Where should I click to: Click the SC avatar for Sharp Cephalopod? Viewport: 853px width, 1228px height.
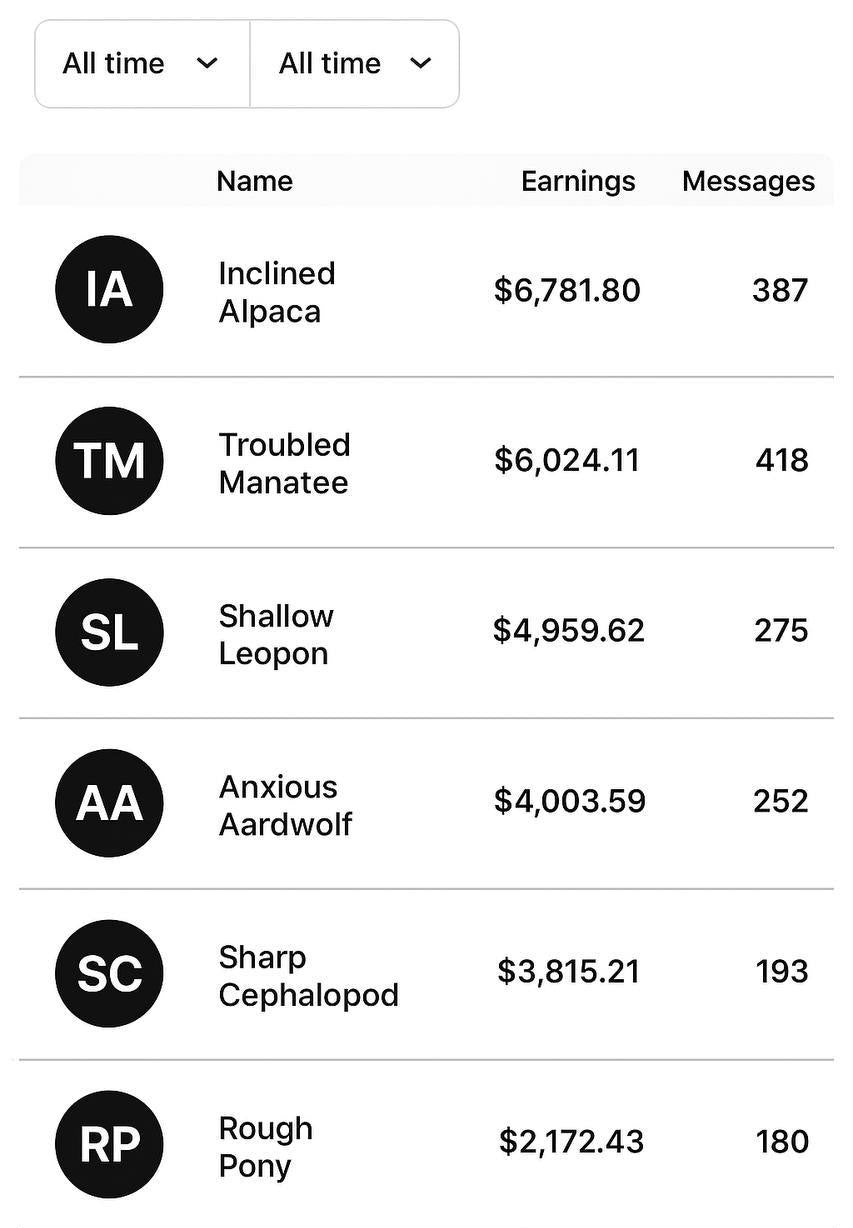109,973
